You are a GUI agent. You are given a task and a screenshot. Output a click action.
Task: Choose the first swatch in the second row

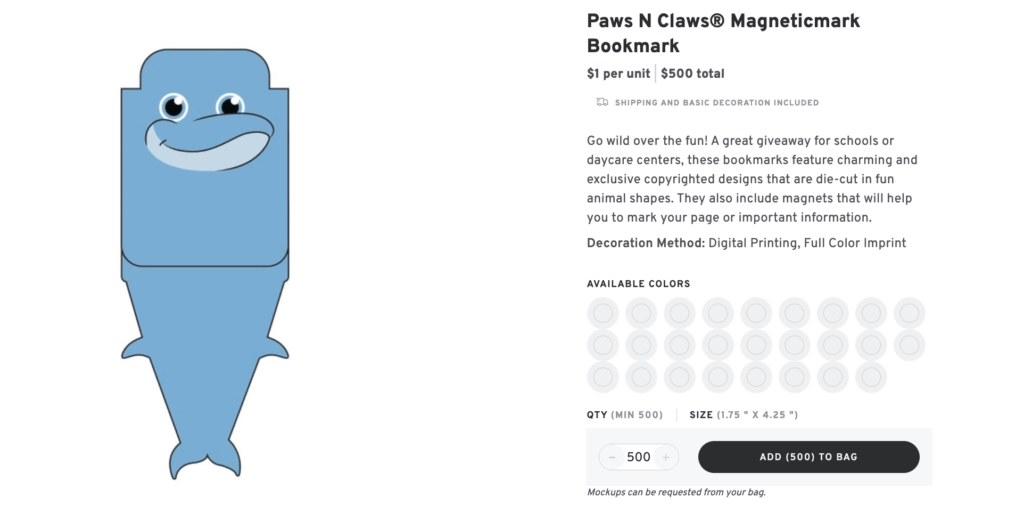pyautogui.click(x=602, y=346)
